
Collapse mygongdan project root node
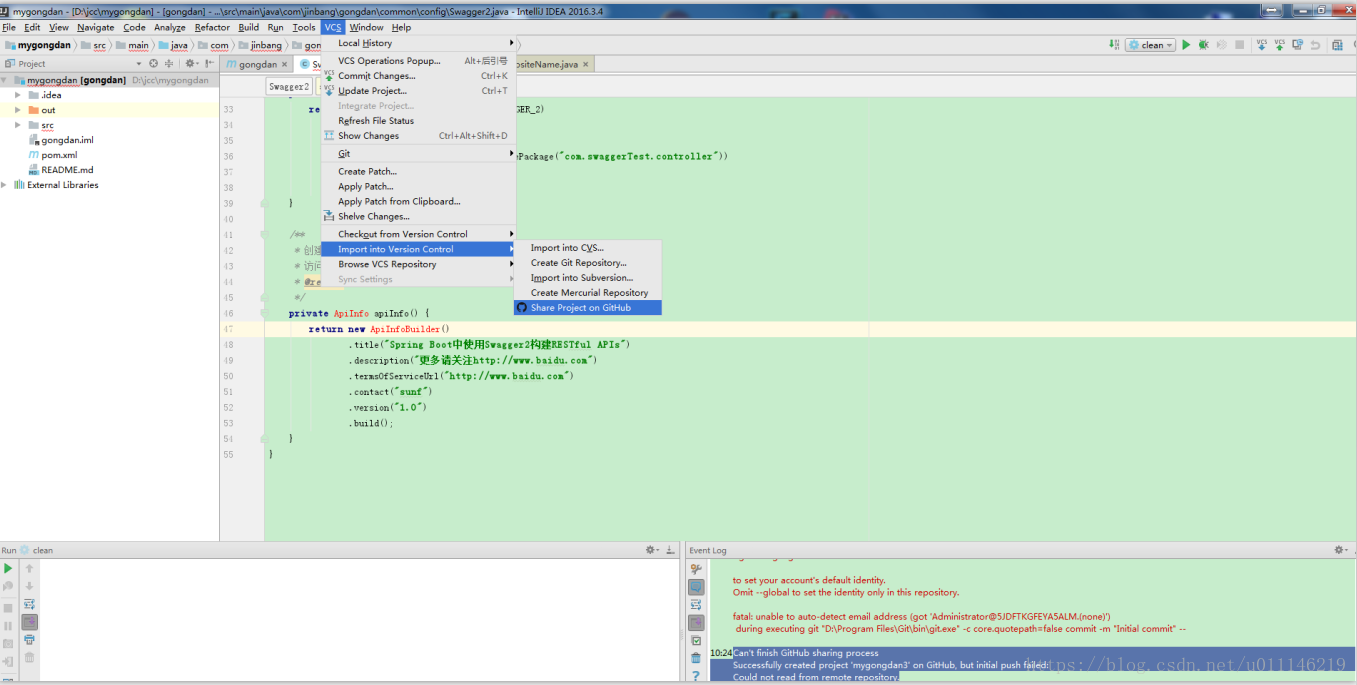[5, 80]
